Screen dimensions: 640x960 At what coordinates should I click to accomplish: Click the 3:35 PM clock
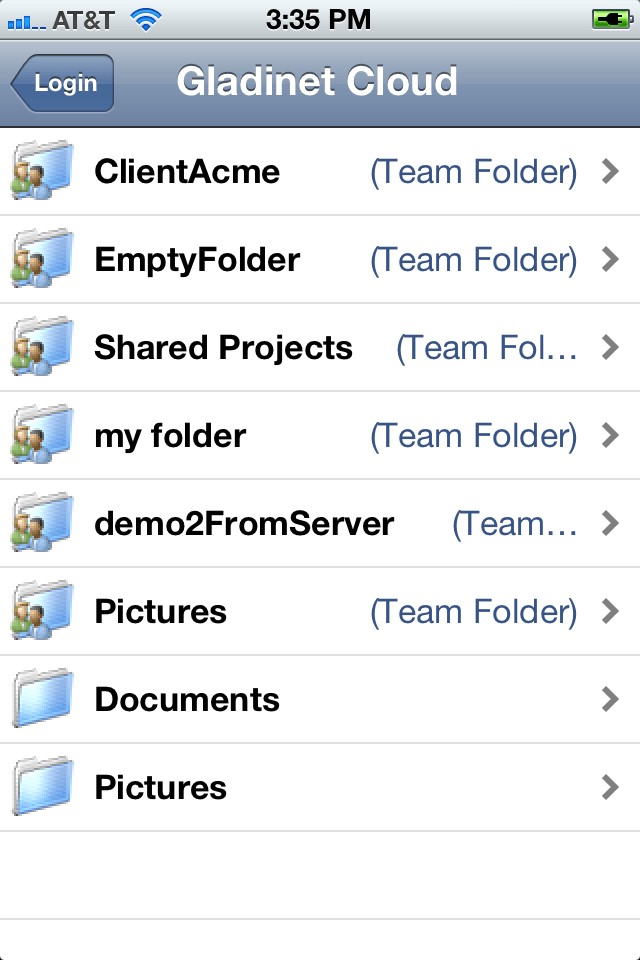click(x=319, y=18)
